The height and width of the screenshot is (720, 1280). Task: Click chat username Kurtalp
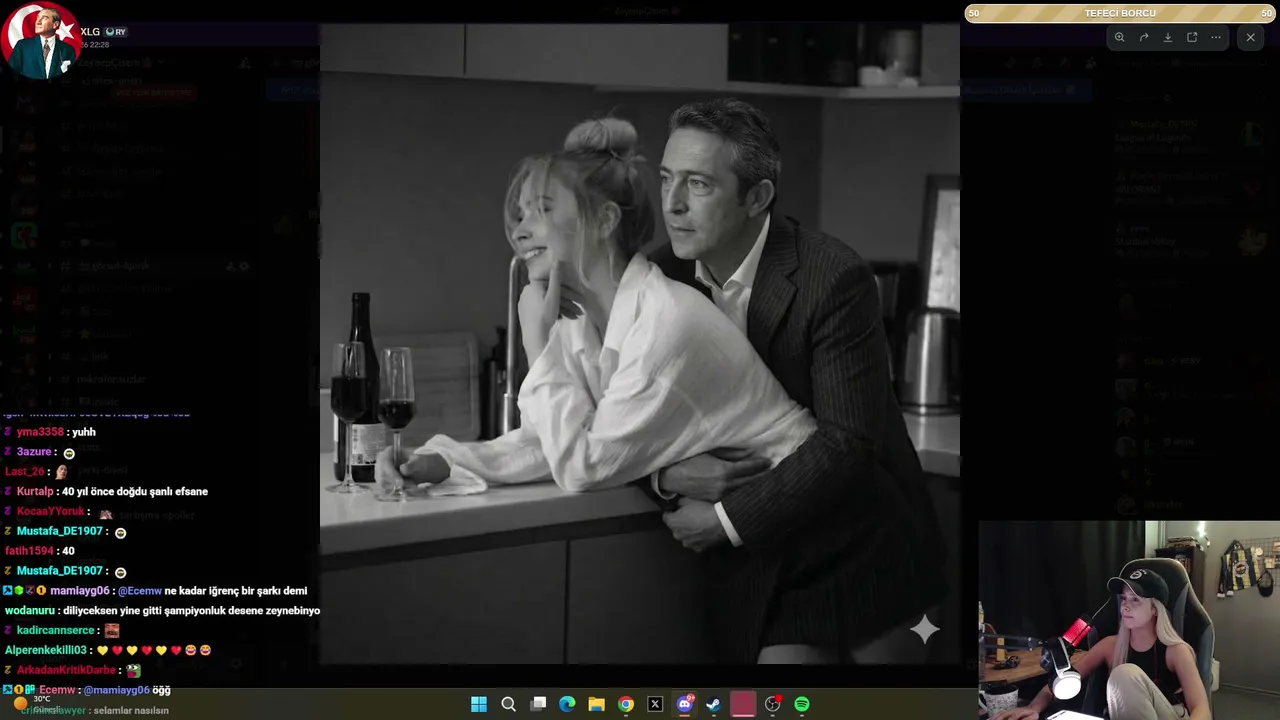point(35,492)
